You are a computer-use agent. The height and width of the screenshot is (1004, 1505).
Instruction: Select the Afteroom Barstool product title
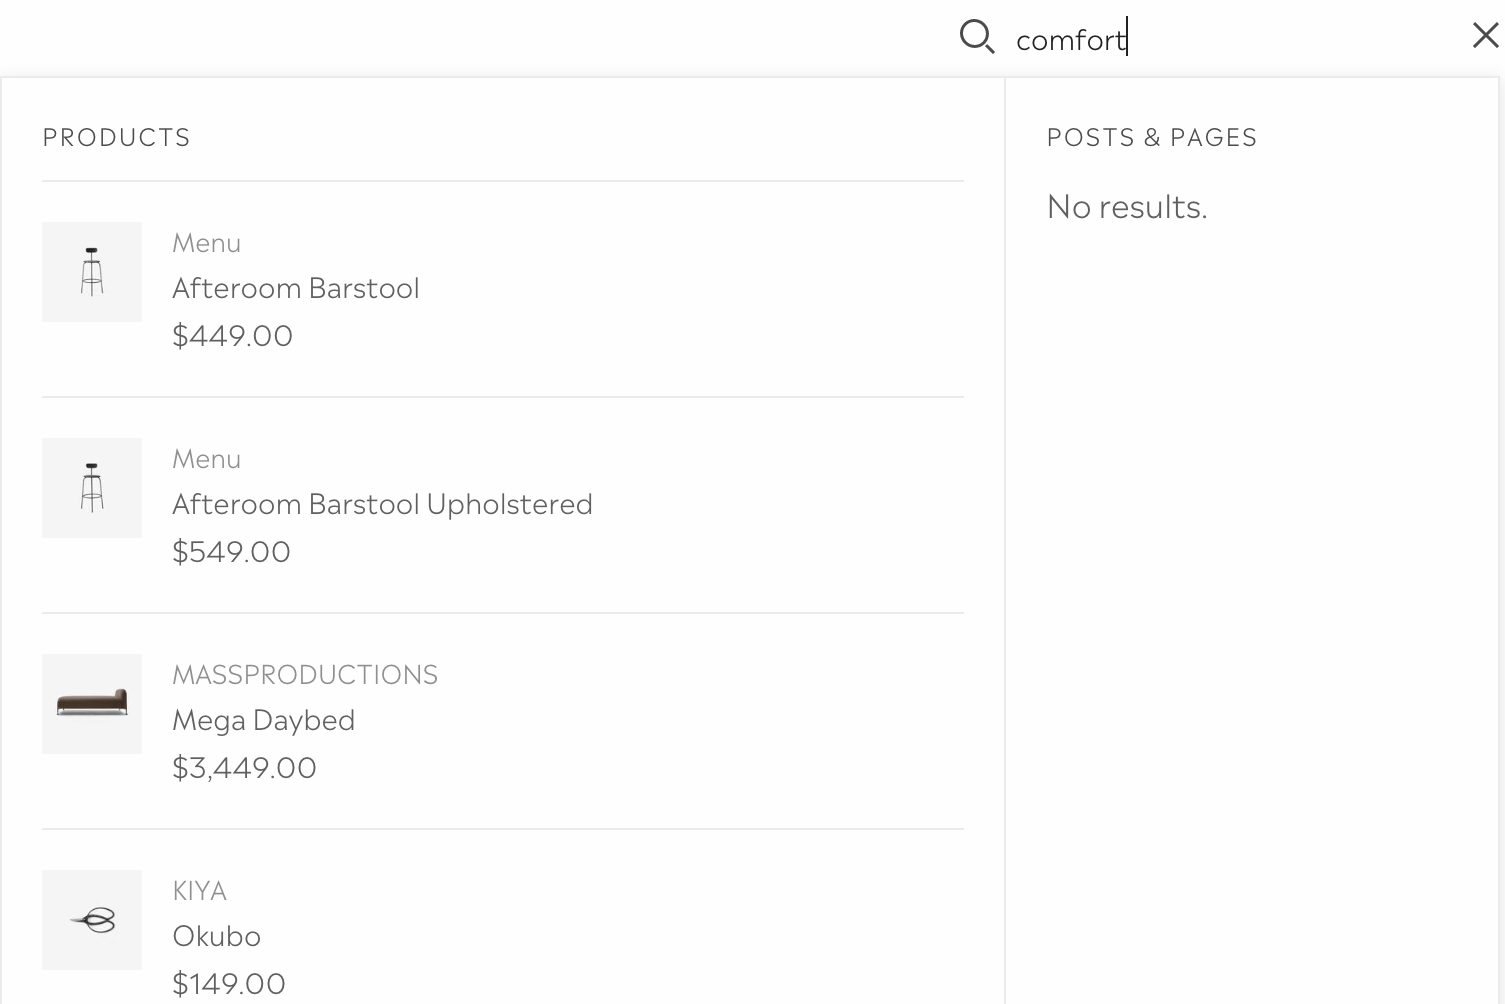296,288
